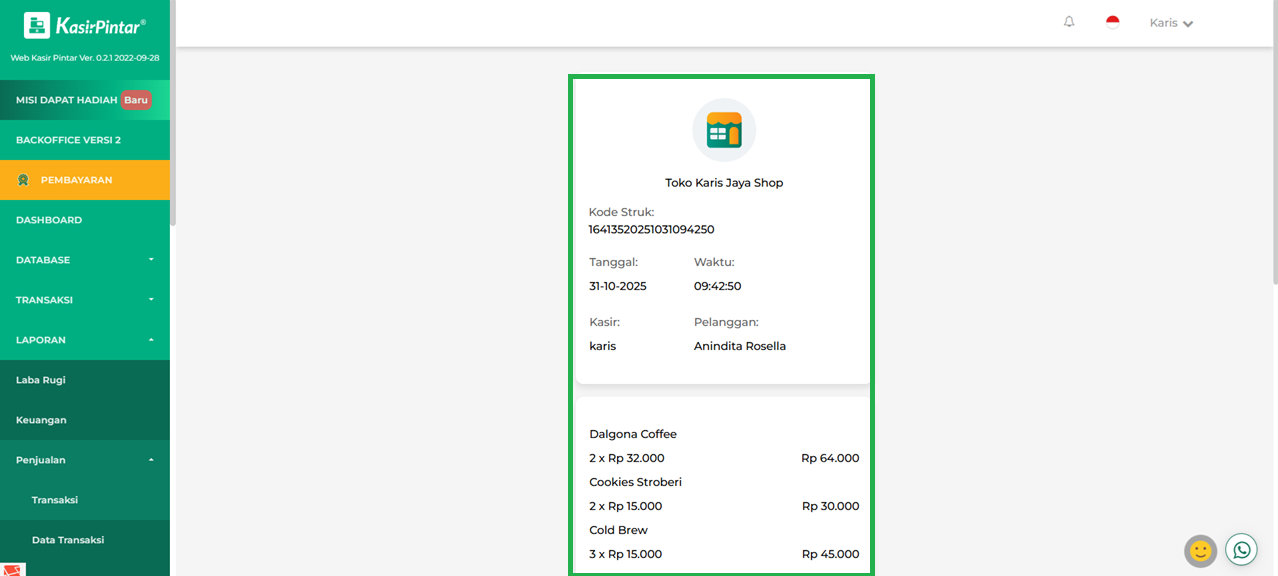Open the Keuangan report
Screen dimensions: 1278x576
(41, 420)
